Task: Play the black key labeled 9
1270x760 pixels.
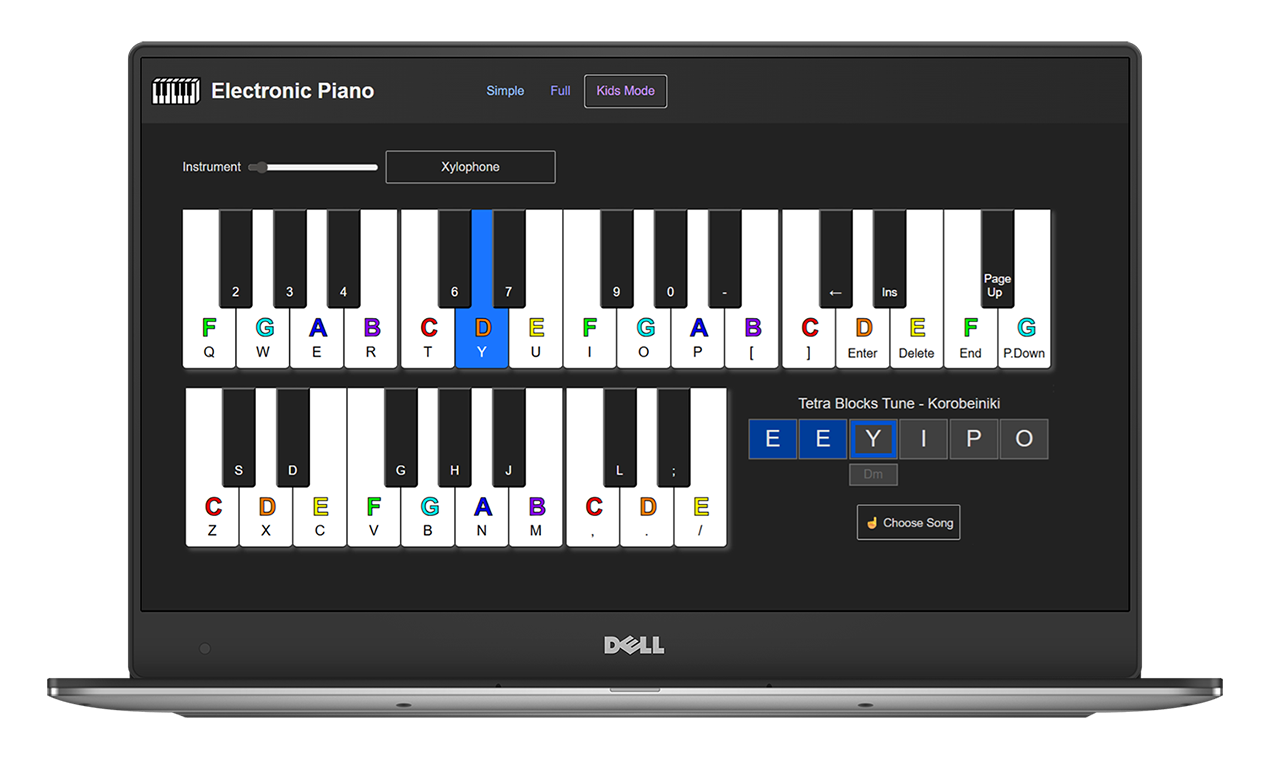Action: click(617, 258)
